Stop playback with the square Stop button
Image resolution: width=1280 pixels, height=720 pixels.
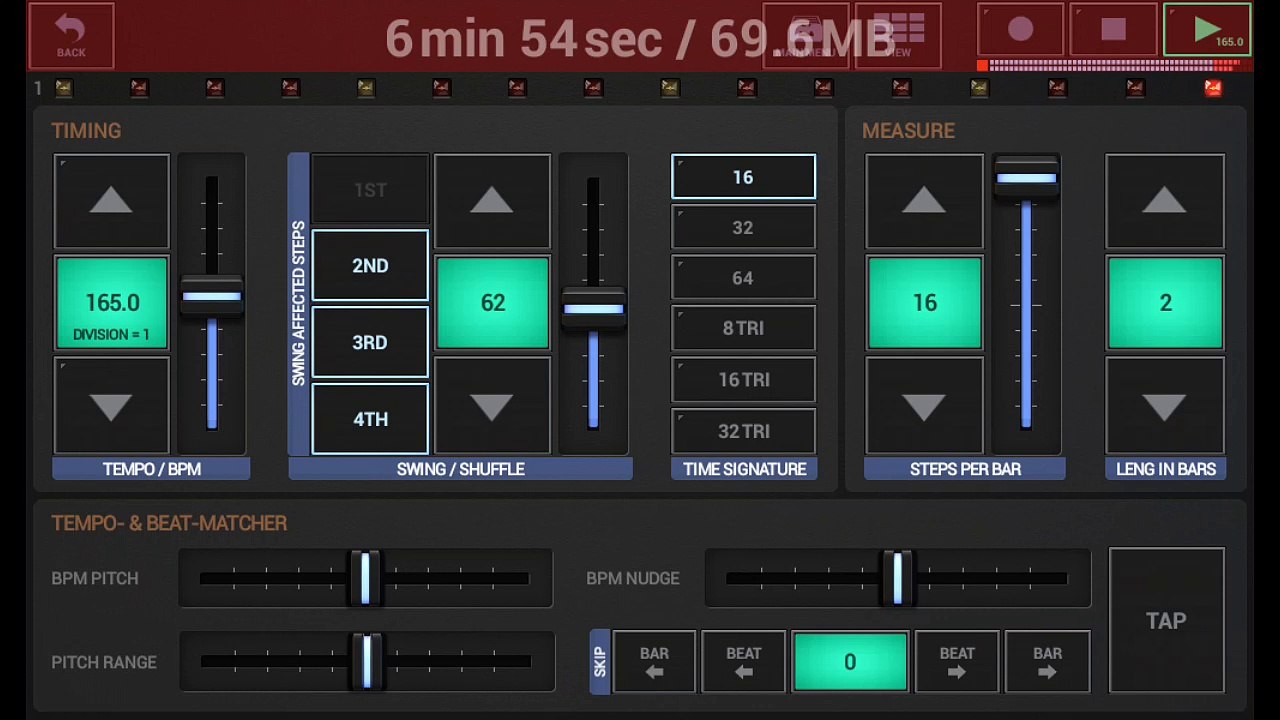[1113, 31]
